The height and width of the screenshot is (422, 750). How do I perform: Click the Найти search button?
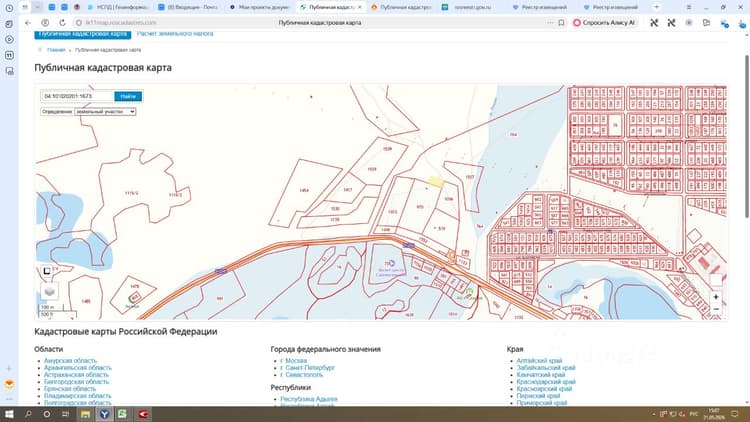(x=128, y=96)
